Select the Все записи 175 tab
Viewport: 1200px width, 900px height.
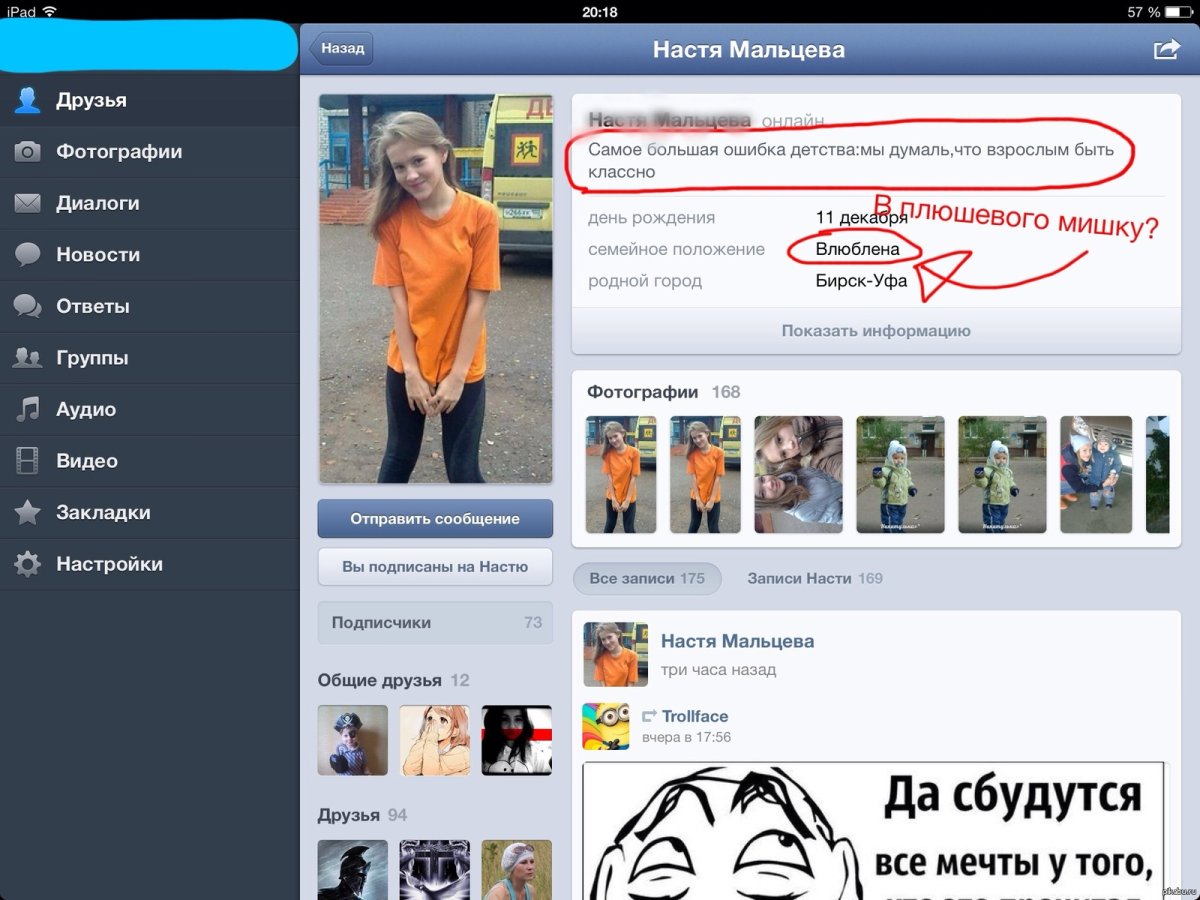point(646,578)
